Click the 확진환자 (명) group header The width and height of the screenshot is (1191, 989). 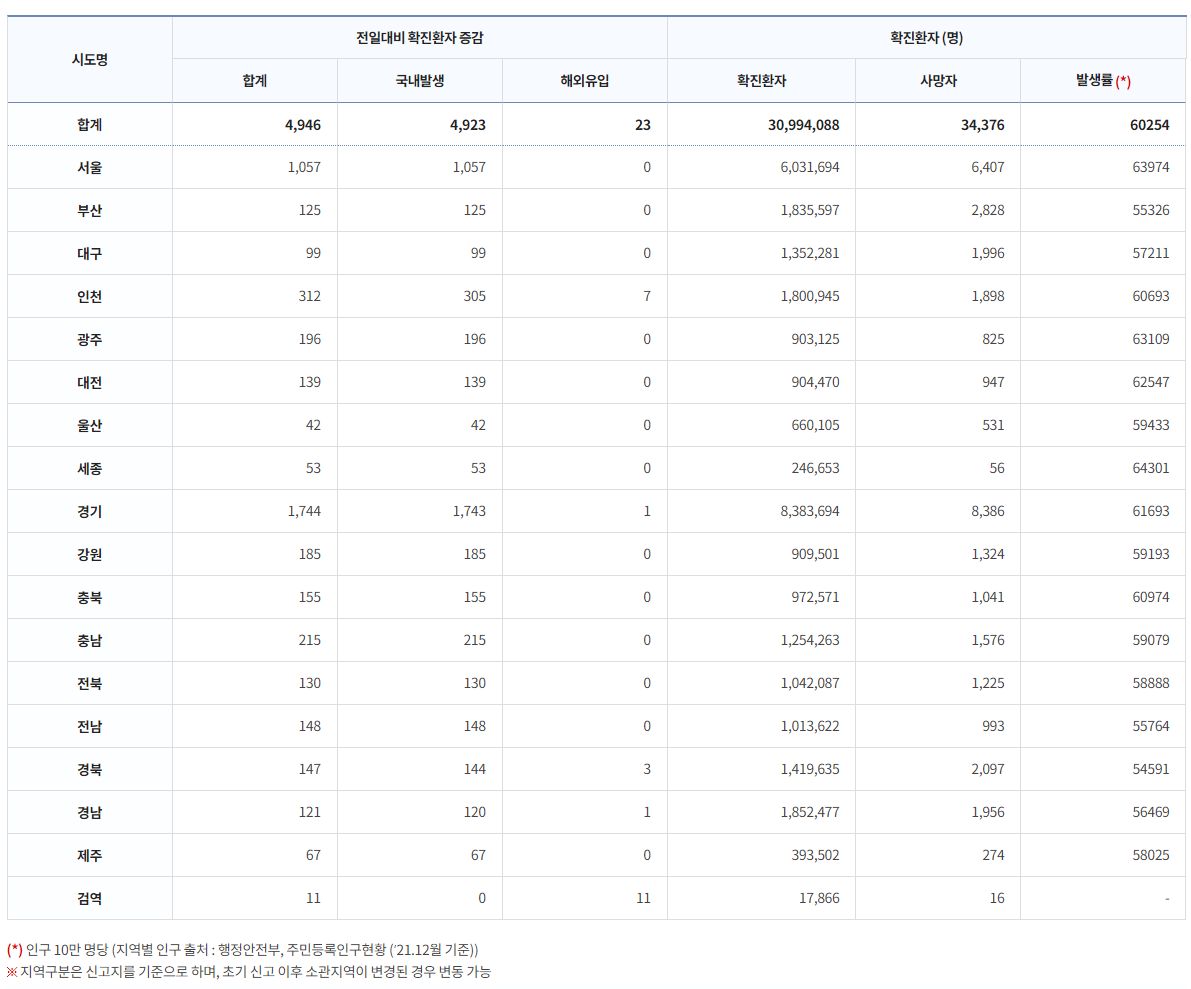[x=926, y=37]
